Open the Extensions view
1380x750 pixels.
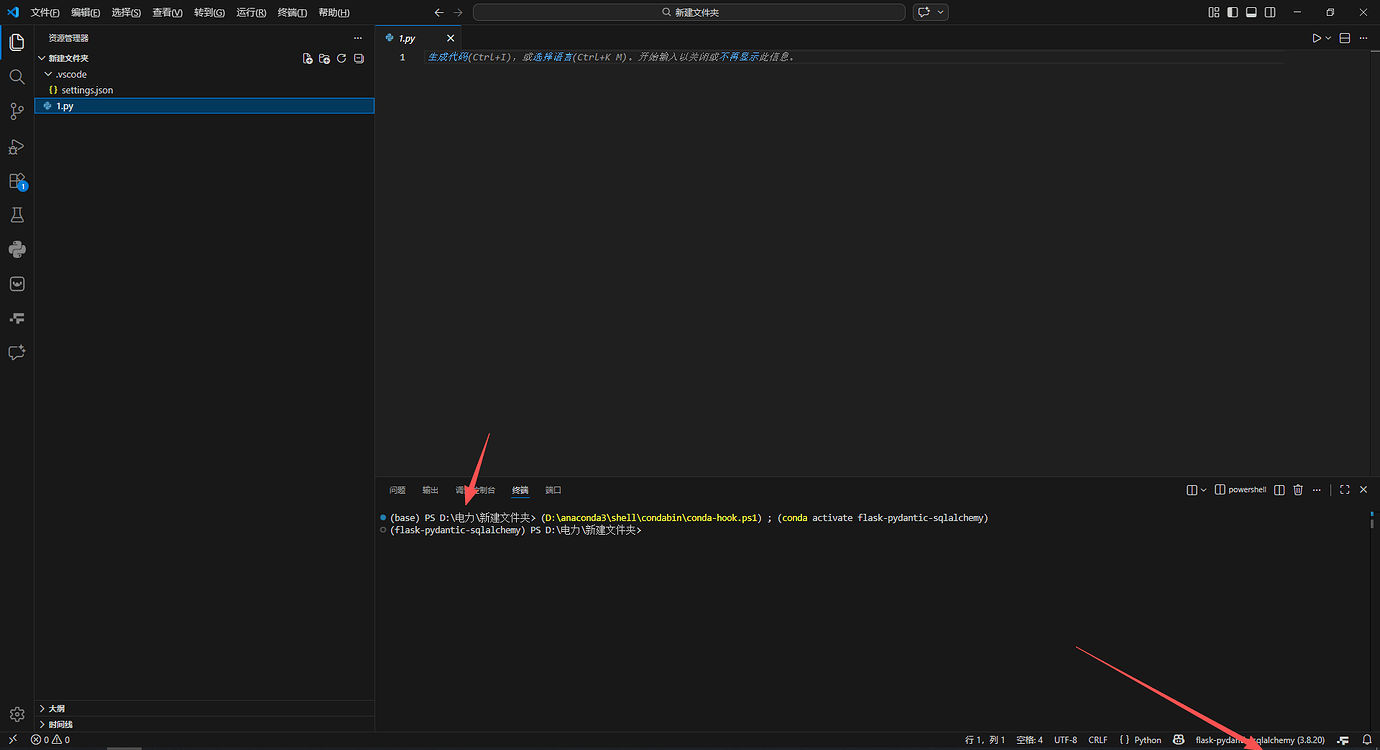click(x=17, y=181)
